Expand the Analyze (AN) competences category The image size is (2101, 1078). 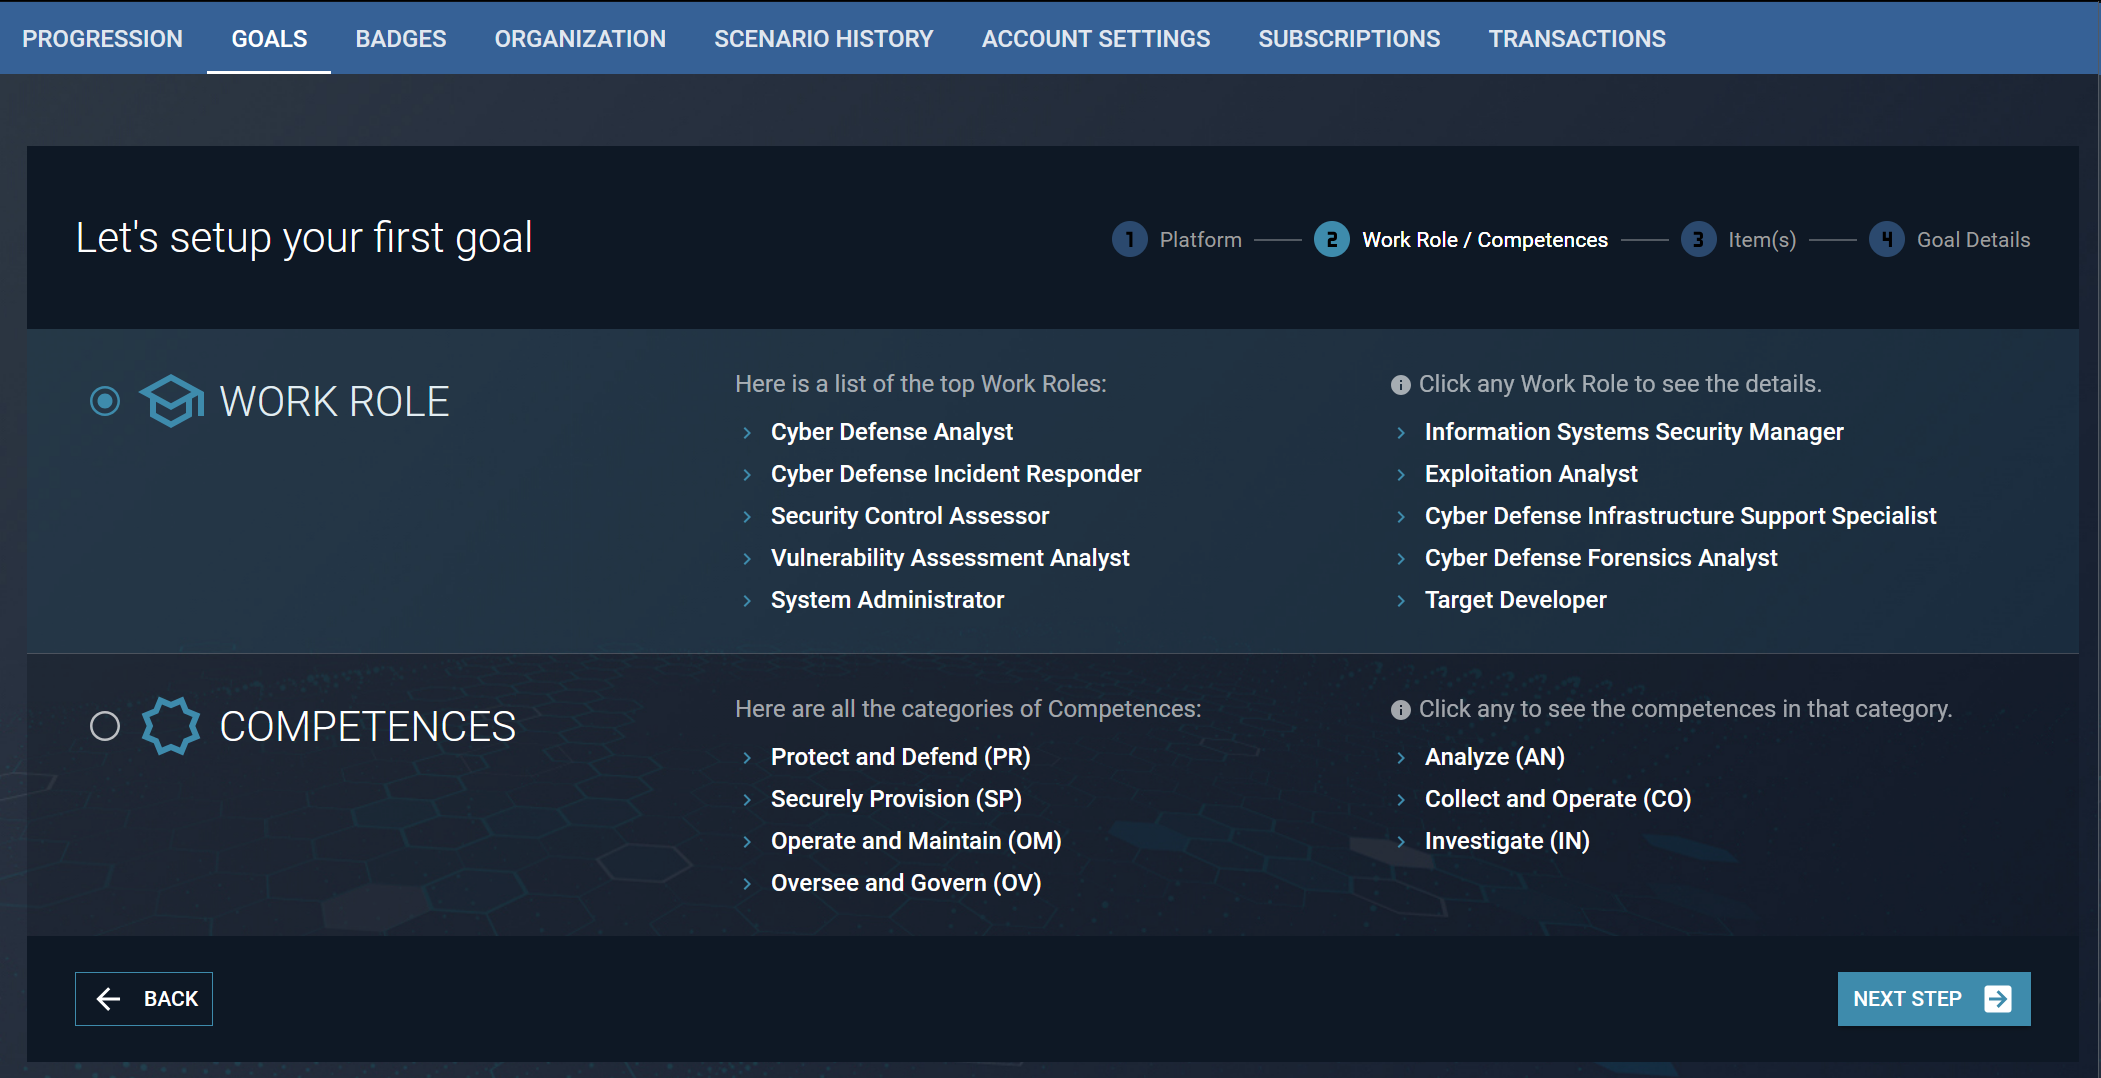(x=1402, y=757)
